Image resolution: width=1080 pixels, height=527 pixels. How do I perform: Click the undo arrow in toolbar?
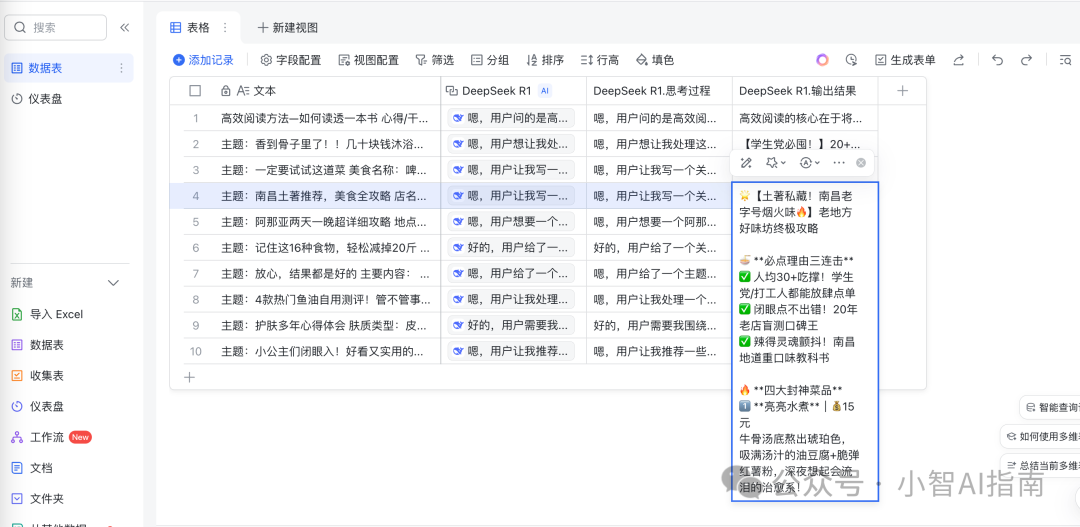pos(997,60)
